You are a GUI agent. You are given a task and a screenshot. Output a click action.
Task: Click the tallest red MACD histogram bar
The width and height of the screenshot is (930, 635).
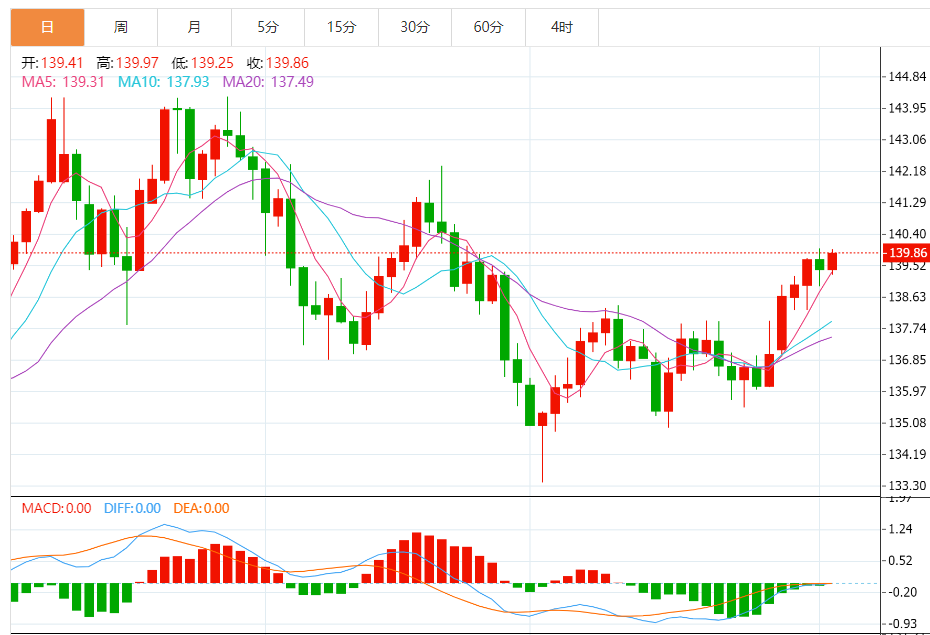point(416,558)
